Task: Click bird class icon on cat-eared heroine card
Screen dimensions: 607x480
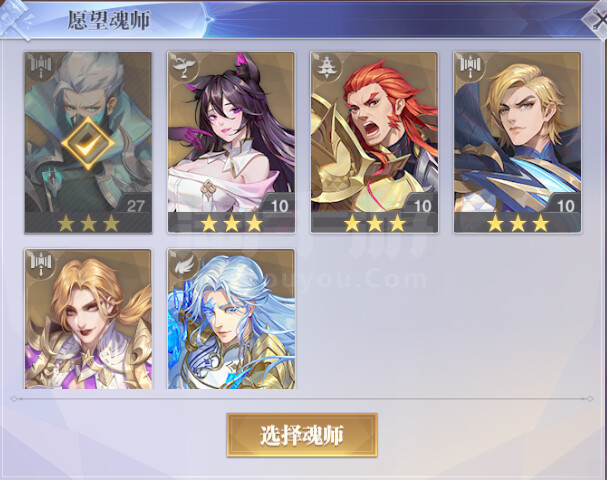Action: click(x=184, y=66)
